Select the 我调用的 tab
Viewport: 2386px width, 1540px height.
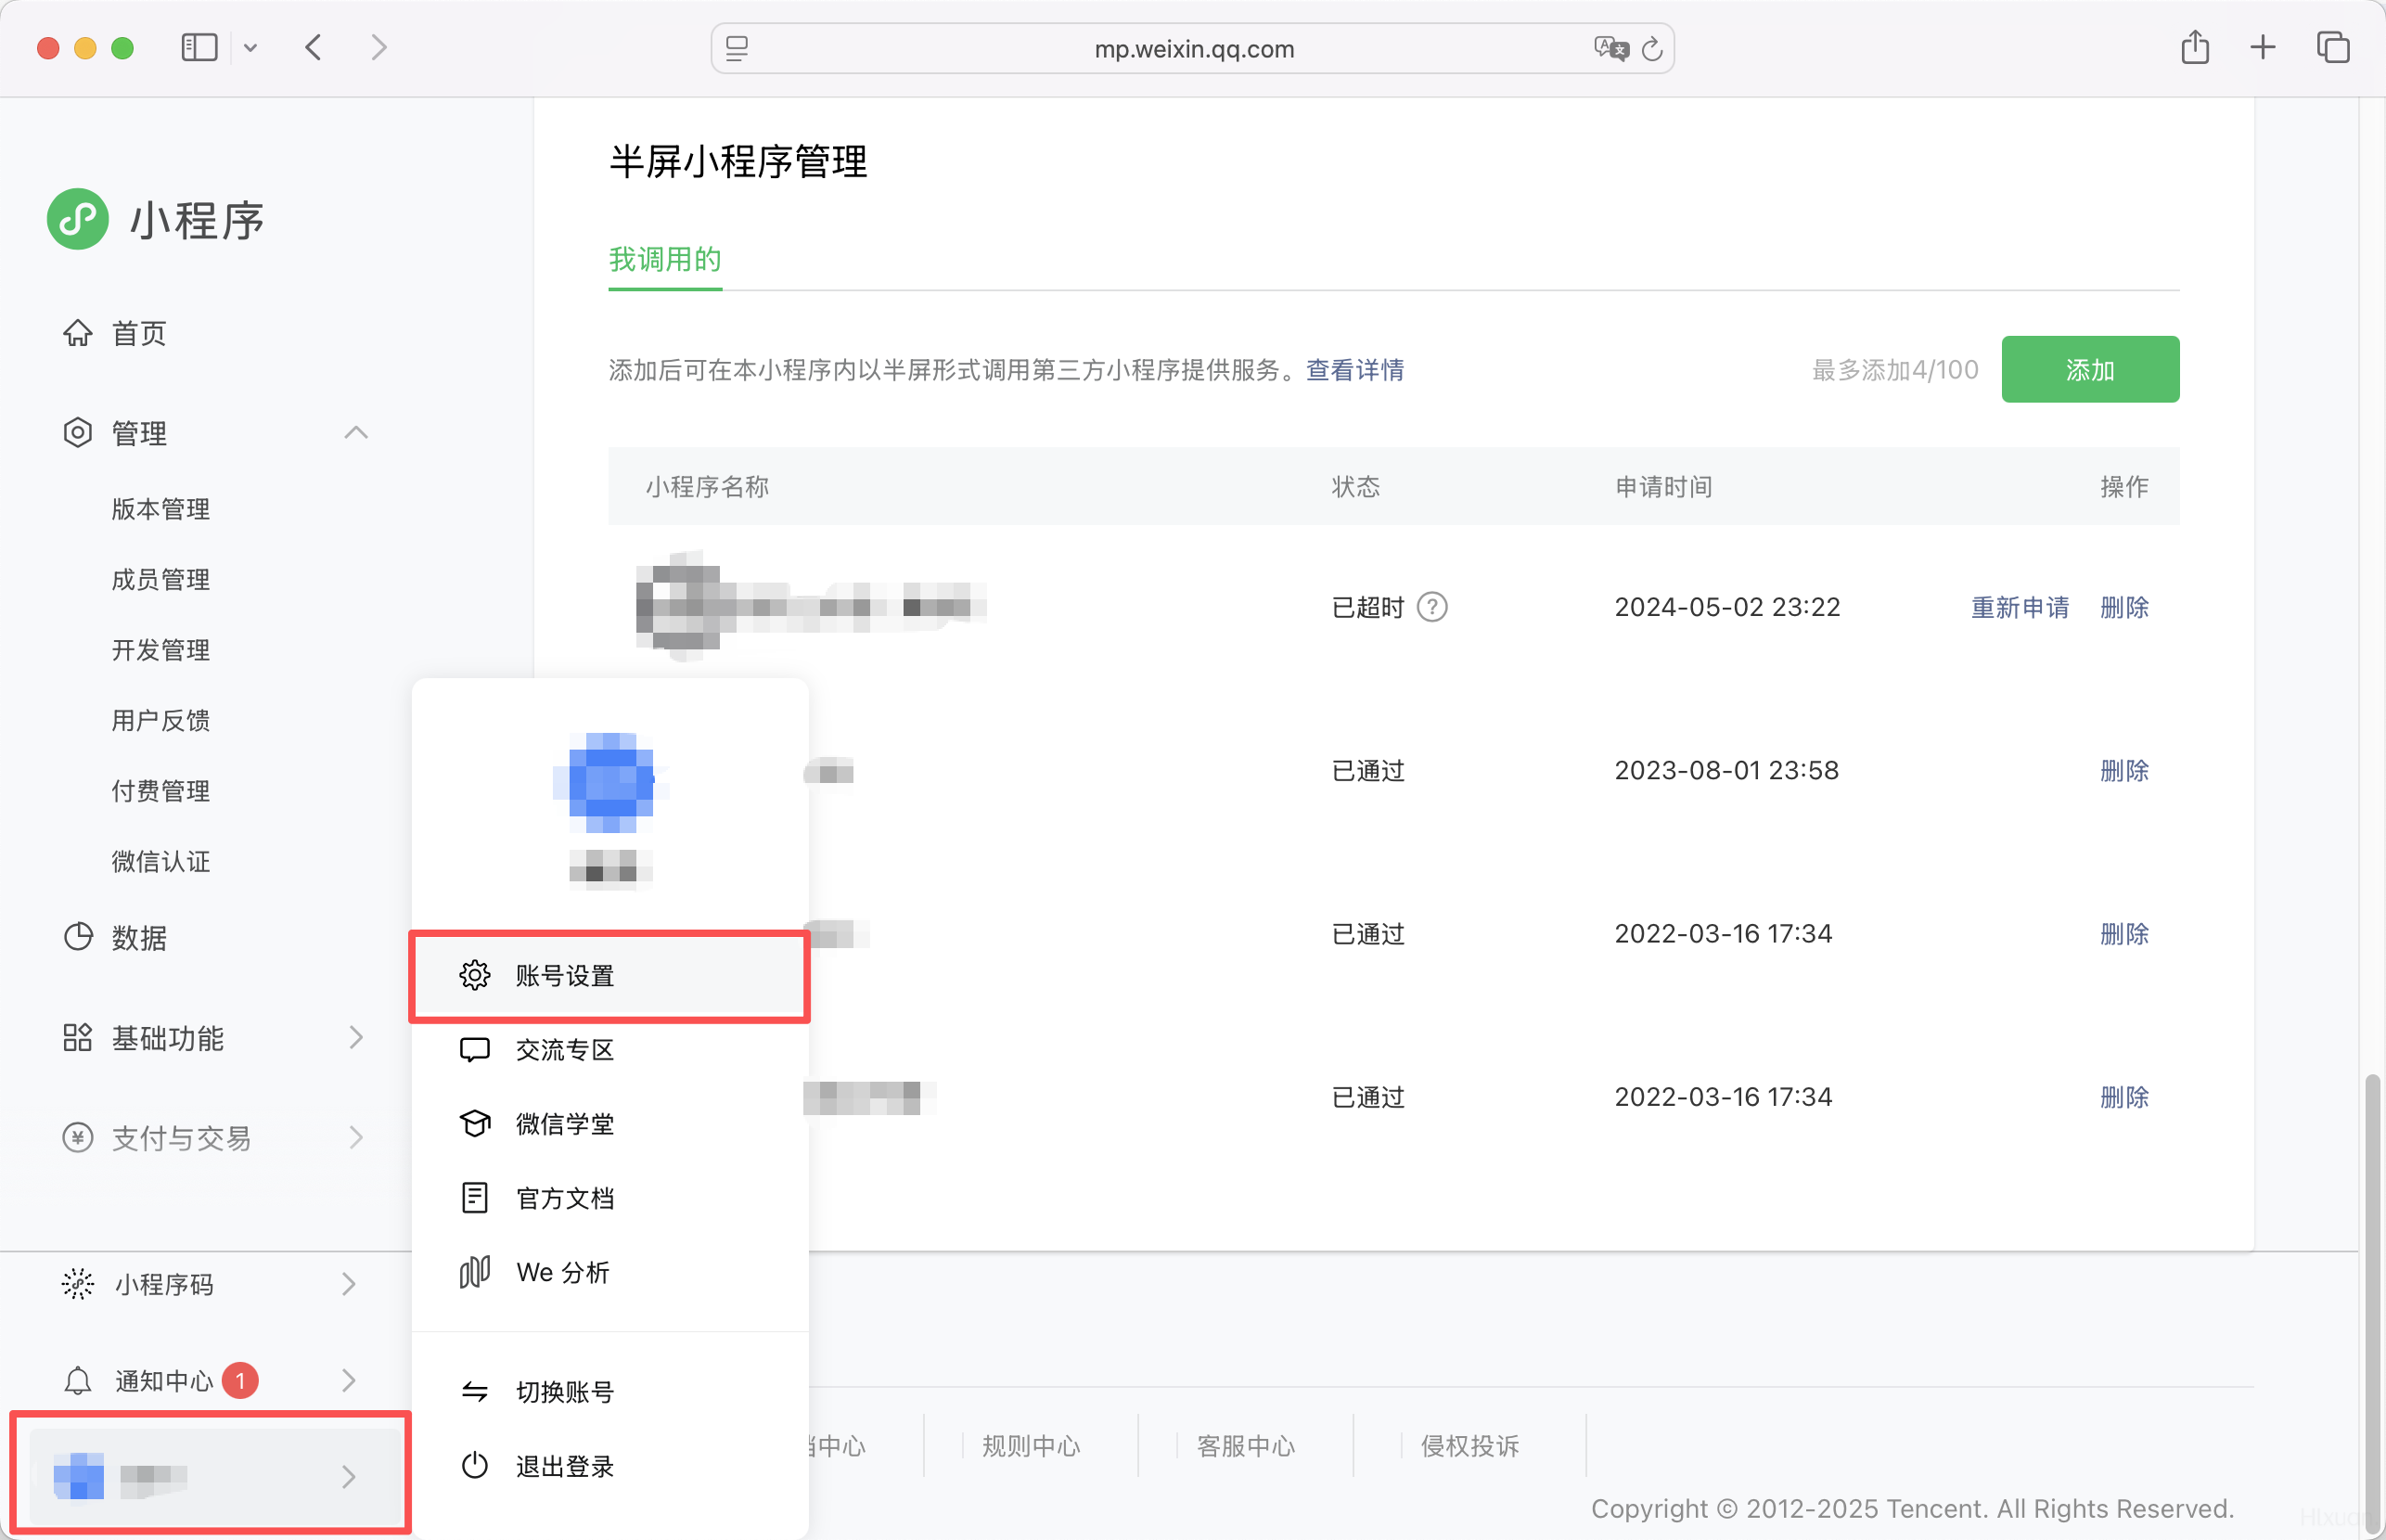(664, 260)
